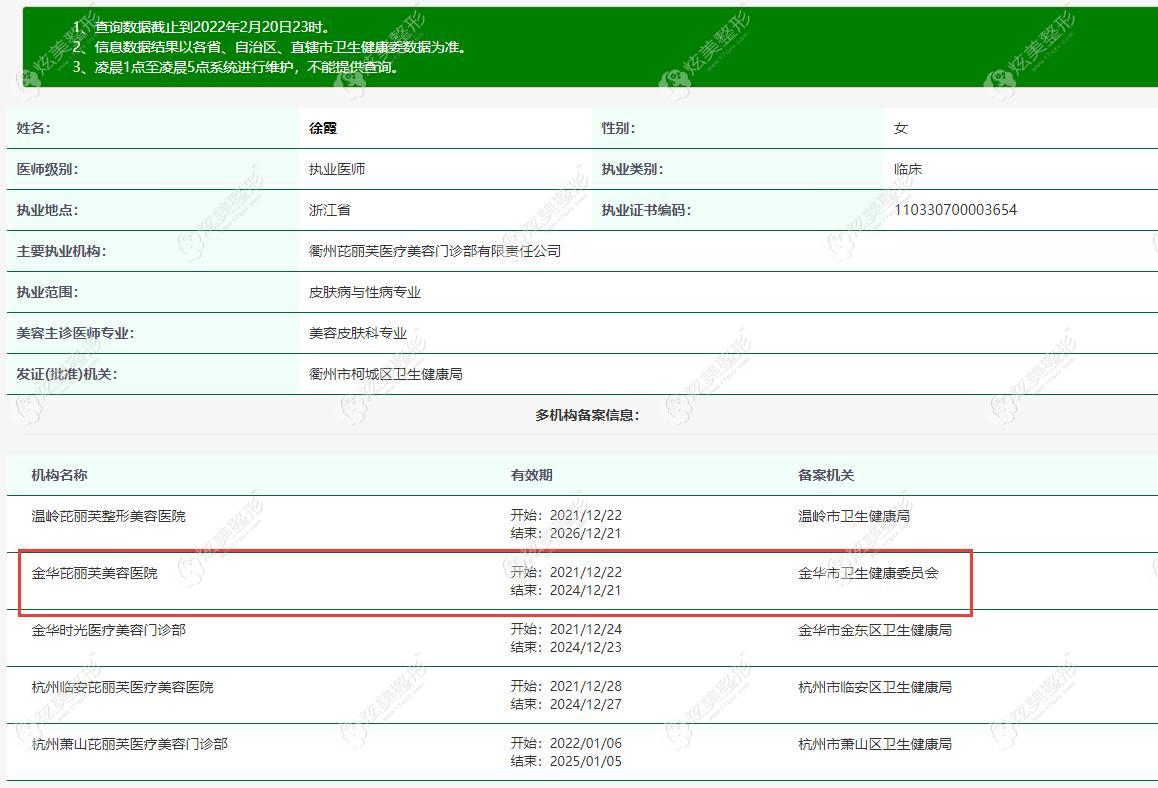This screenshot has height=788, width=1158.
Task: Select the 温岭芘丽芙整形美容医院 row name
Action: click(109, 516)
